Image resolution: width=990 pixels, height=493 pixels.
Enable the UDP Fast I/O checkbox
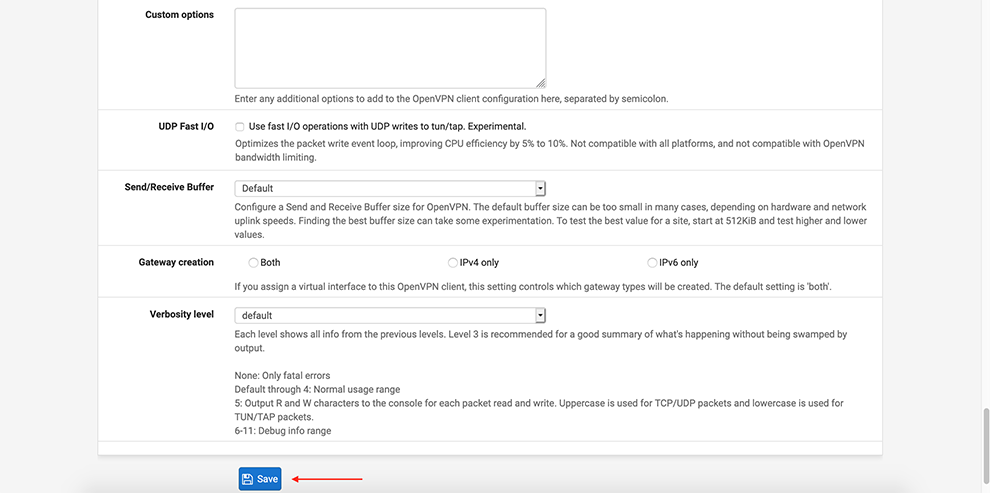(x=240, y=127)
